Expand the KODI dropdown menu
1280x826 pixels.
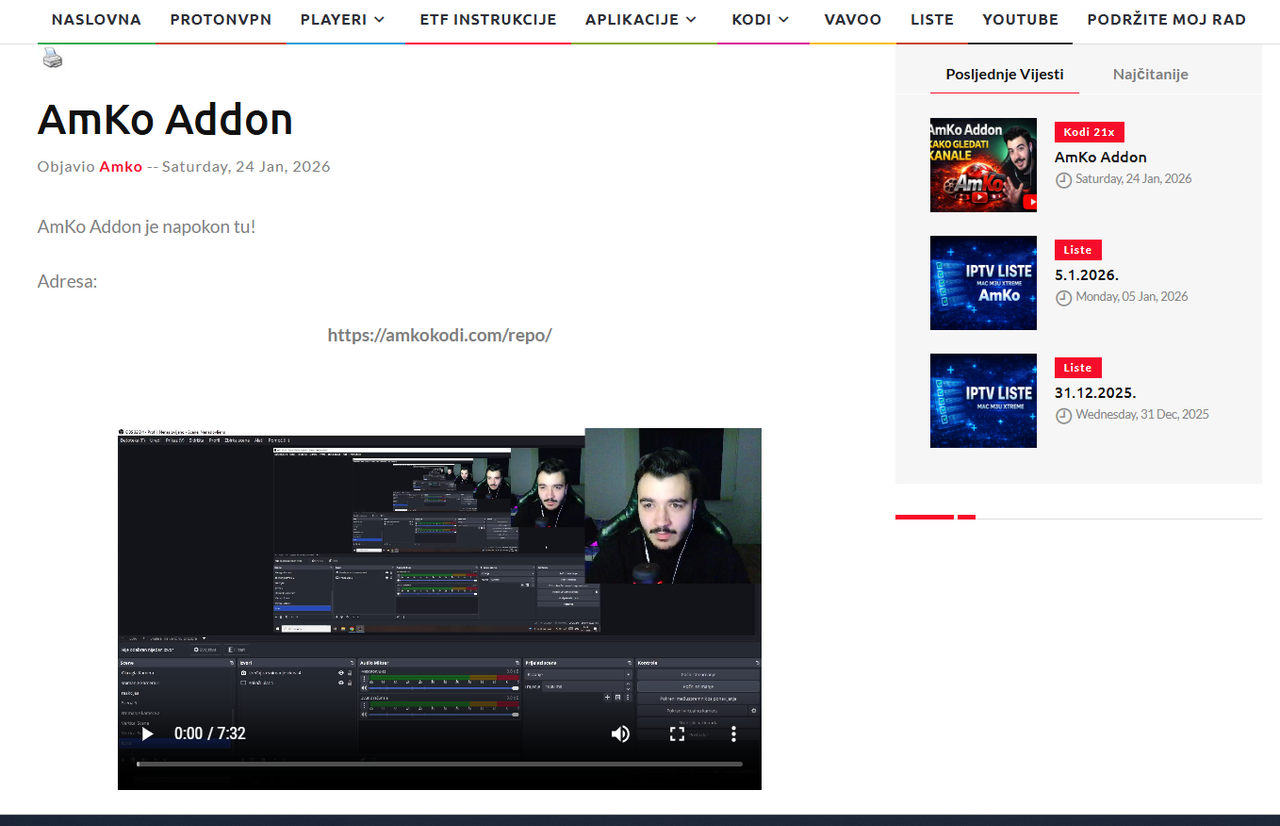pyautogui.click(x=761, y=20)
